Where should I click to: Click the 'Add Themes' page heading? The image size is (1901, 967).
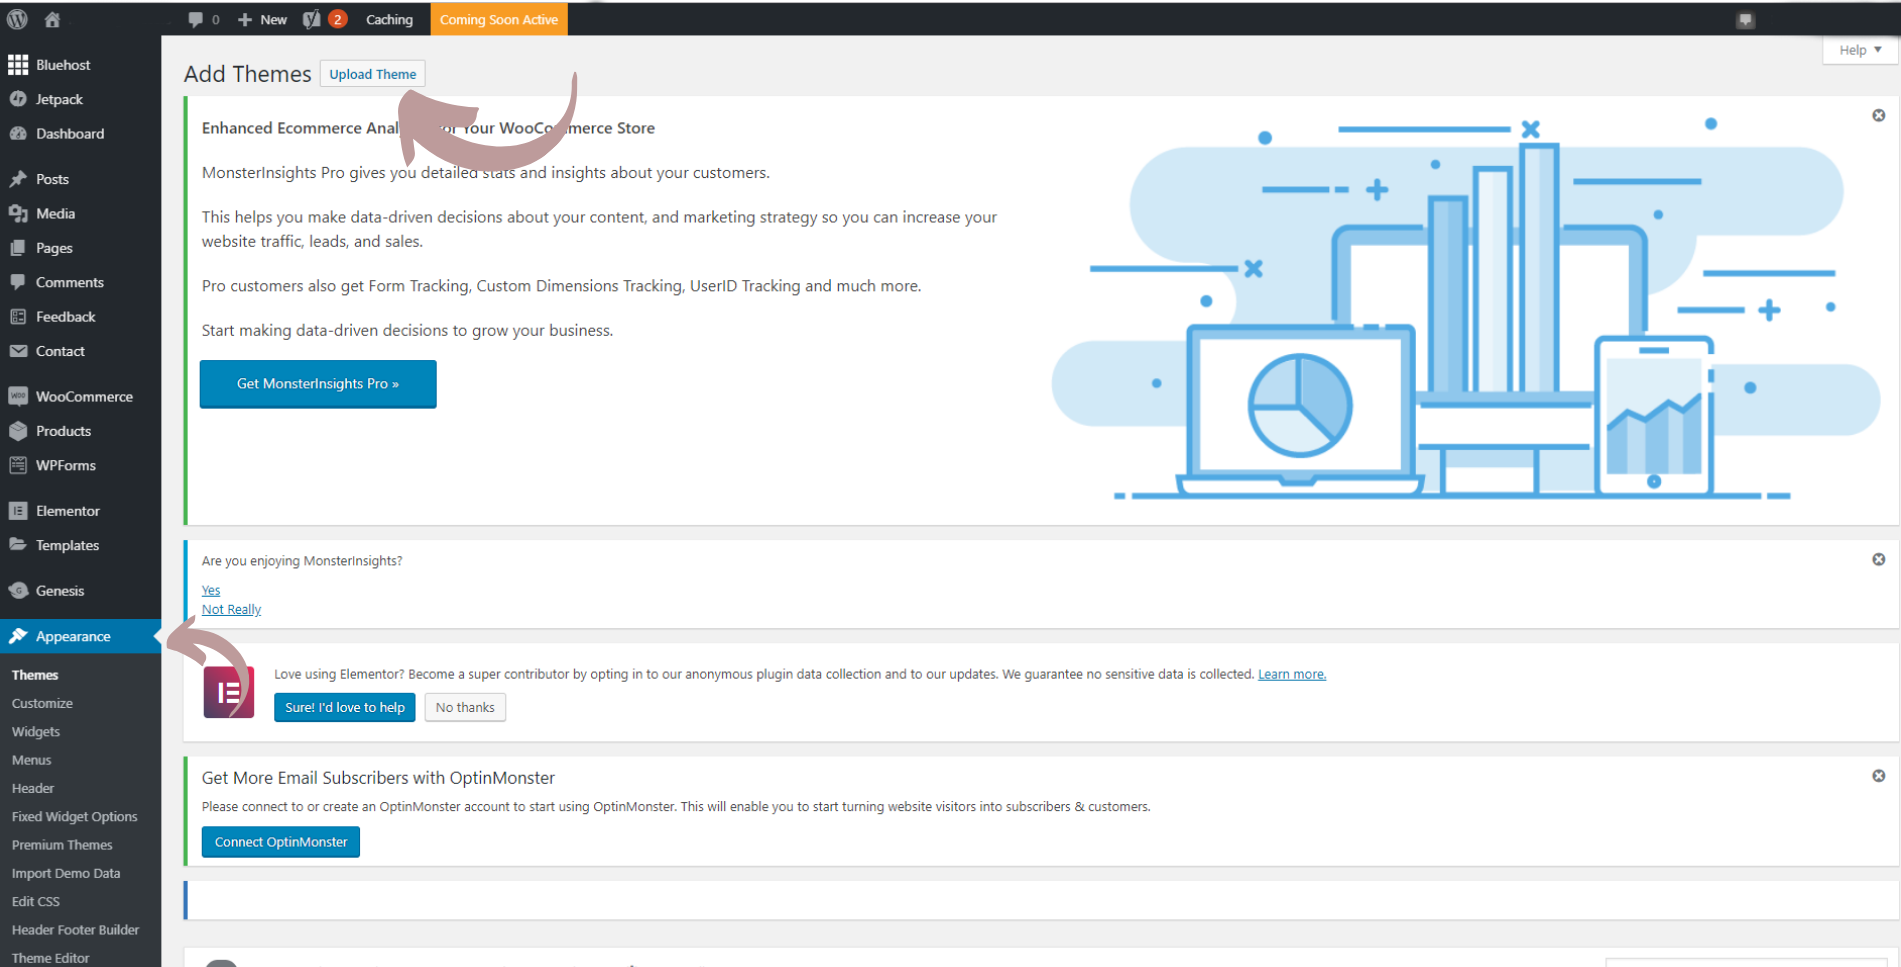tap(248, 74)
